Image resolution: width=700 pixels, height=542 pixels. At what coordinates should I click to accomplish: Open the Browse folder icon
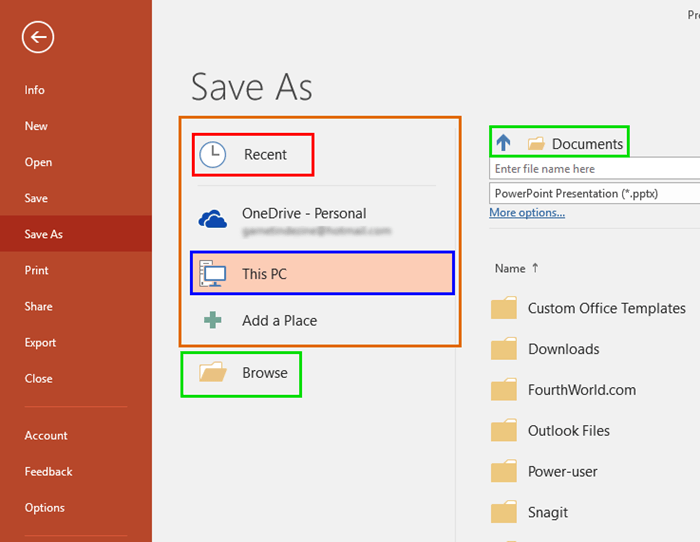click(213, 373)
